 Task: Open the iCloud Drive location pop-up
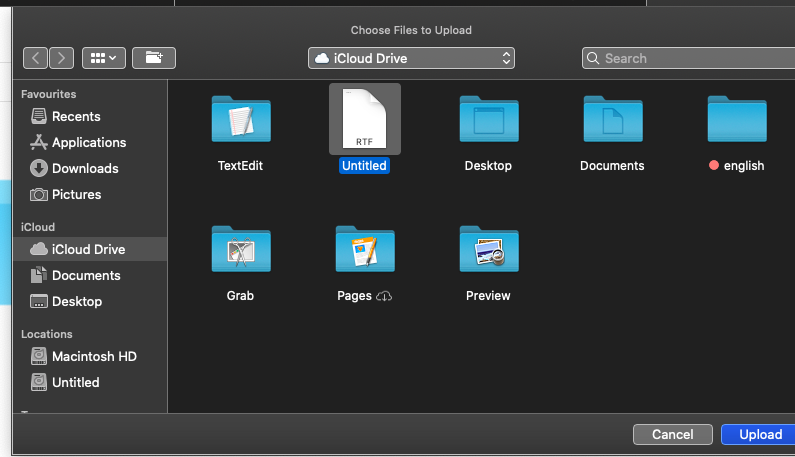[411, 58]
